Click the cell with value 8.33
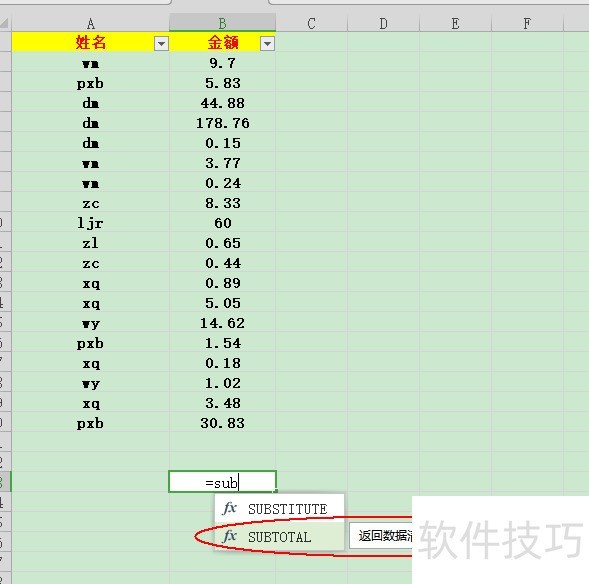Screen dimensions: 589x584 pos(222,203)
